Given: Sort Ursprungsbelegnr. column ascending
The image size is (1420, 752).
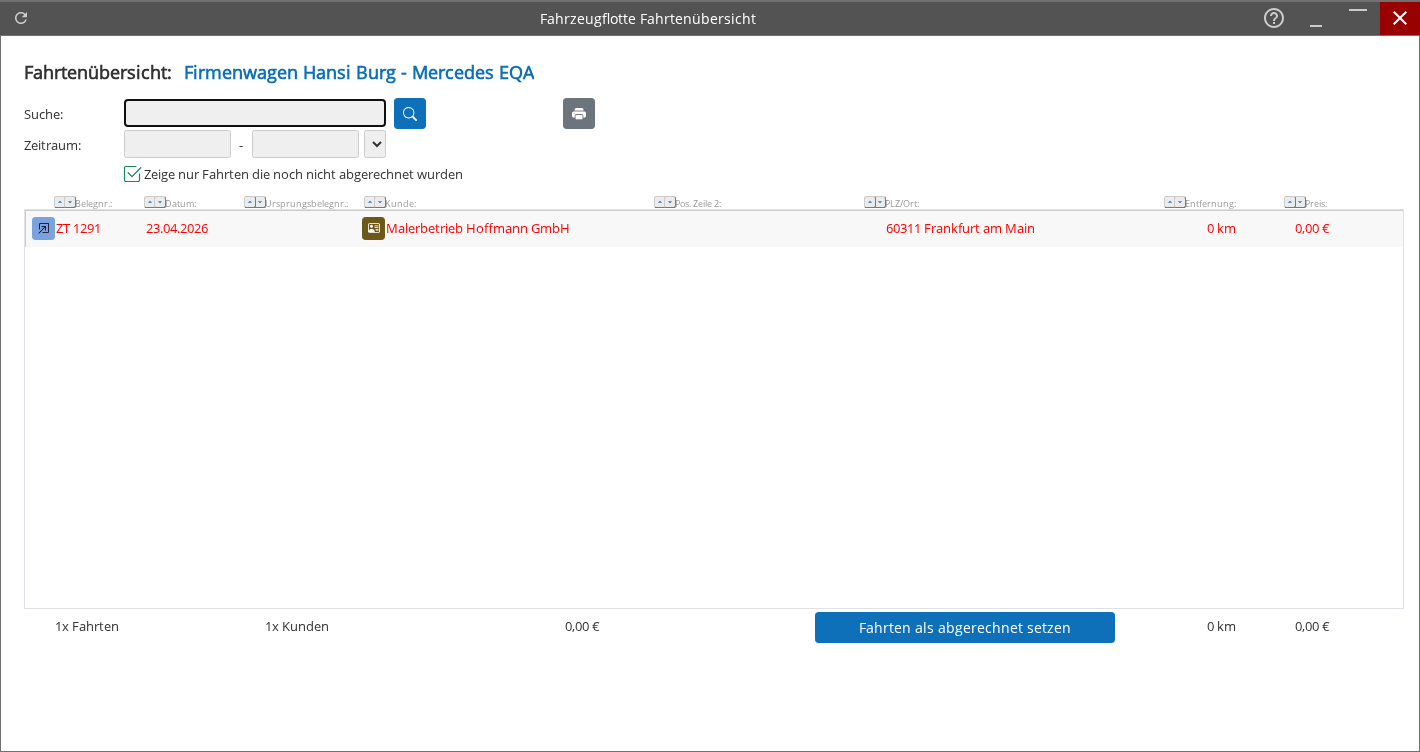Looking at the screenshot, I should tap(250, 202).
